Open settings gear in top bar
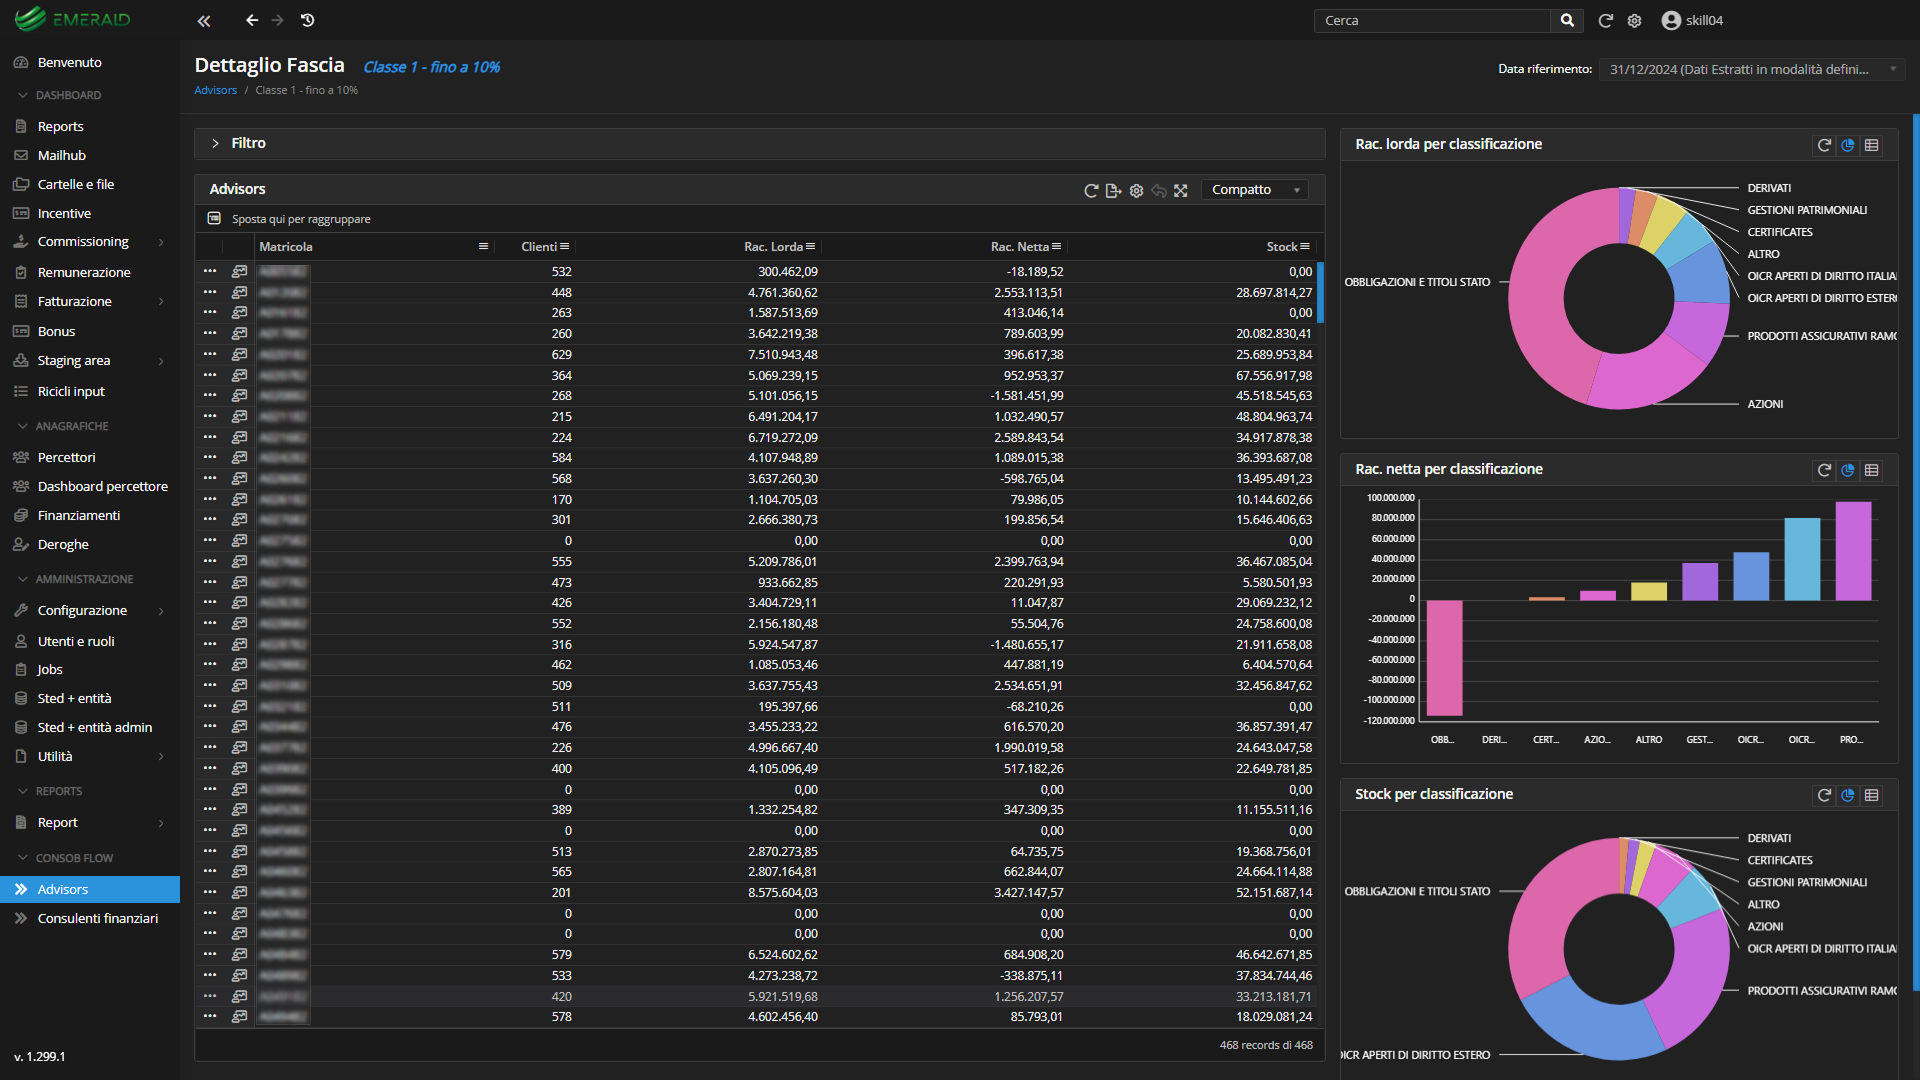 click(1635, 20)
